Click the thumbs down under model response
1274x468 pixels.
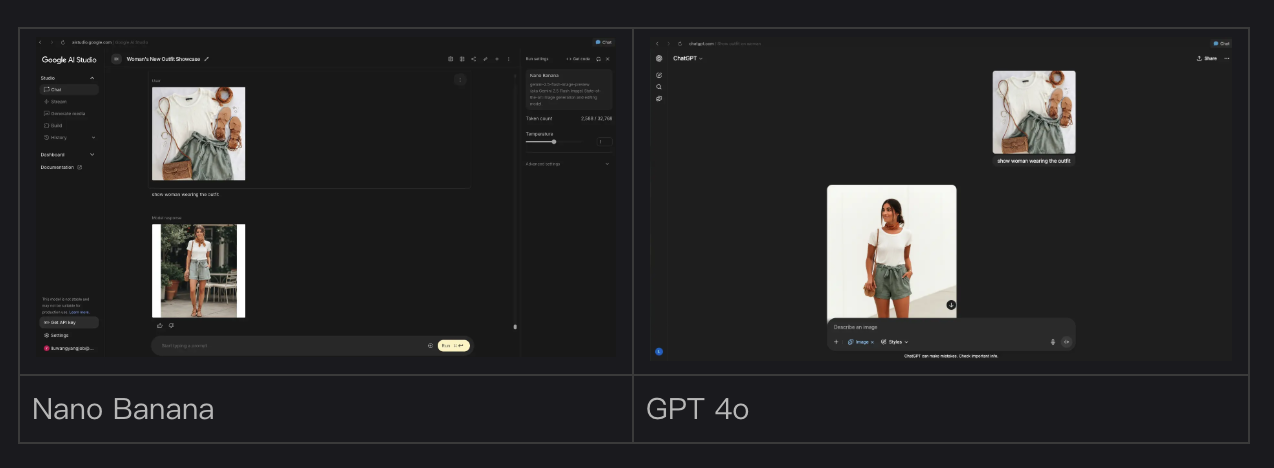point(171,325)
